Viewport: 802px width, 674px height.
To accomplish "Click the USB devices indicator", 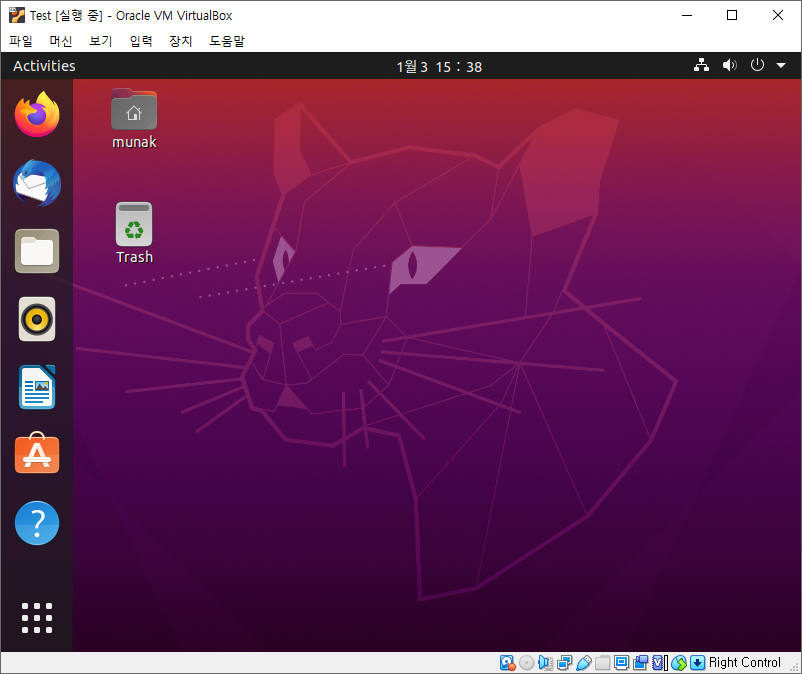I will (584, 663).
